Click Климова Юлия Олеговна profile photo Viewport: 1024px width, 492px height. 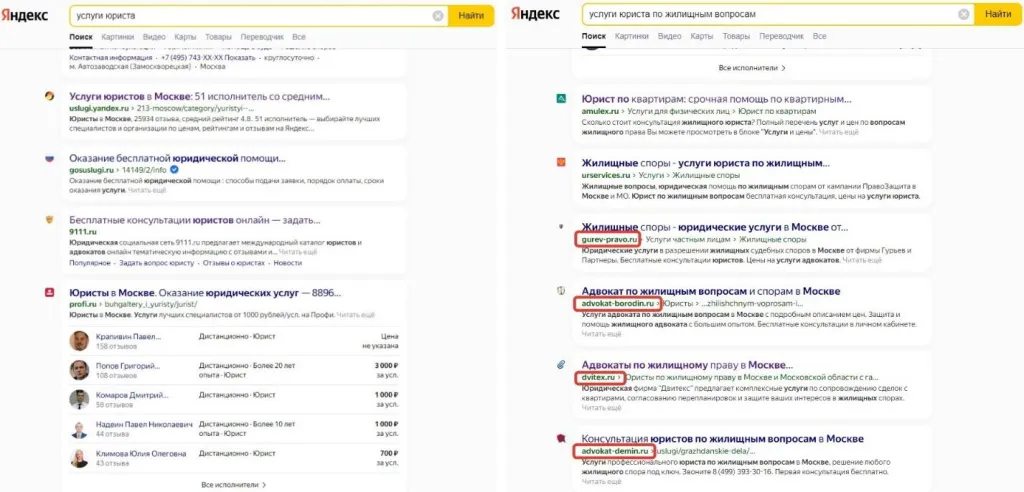click(80, 458)
